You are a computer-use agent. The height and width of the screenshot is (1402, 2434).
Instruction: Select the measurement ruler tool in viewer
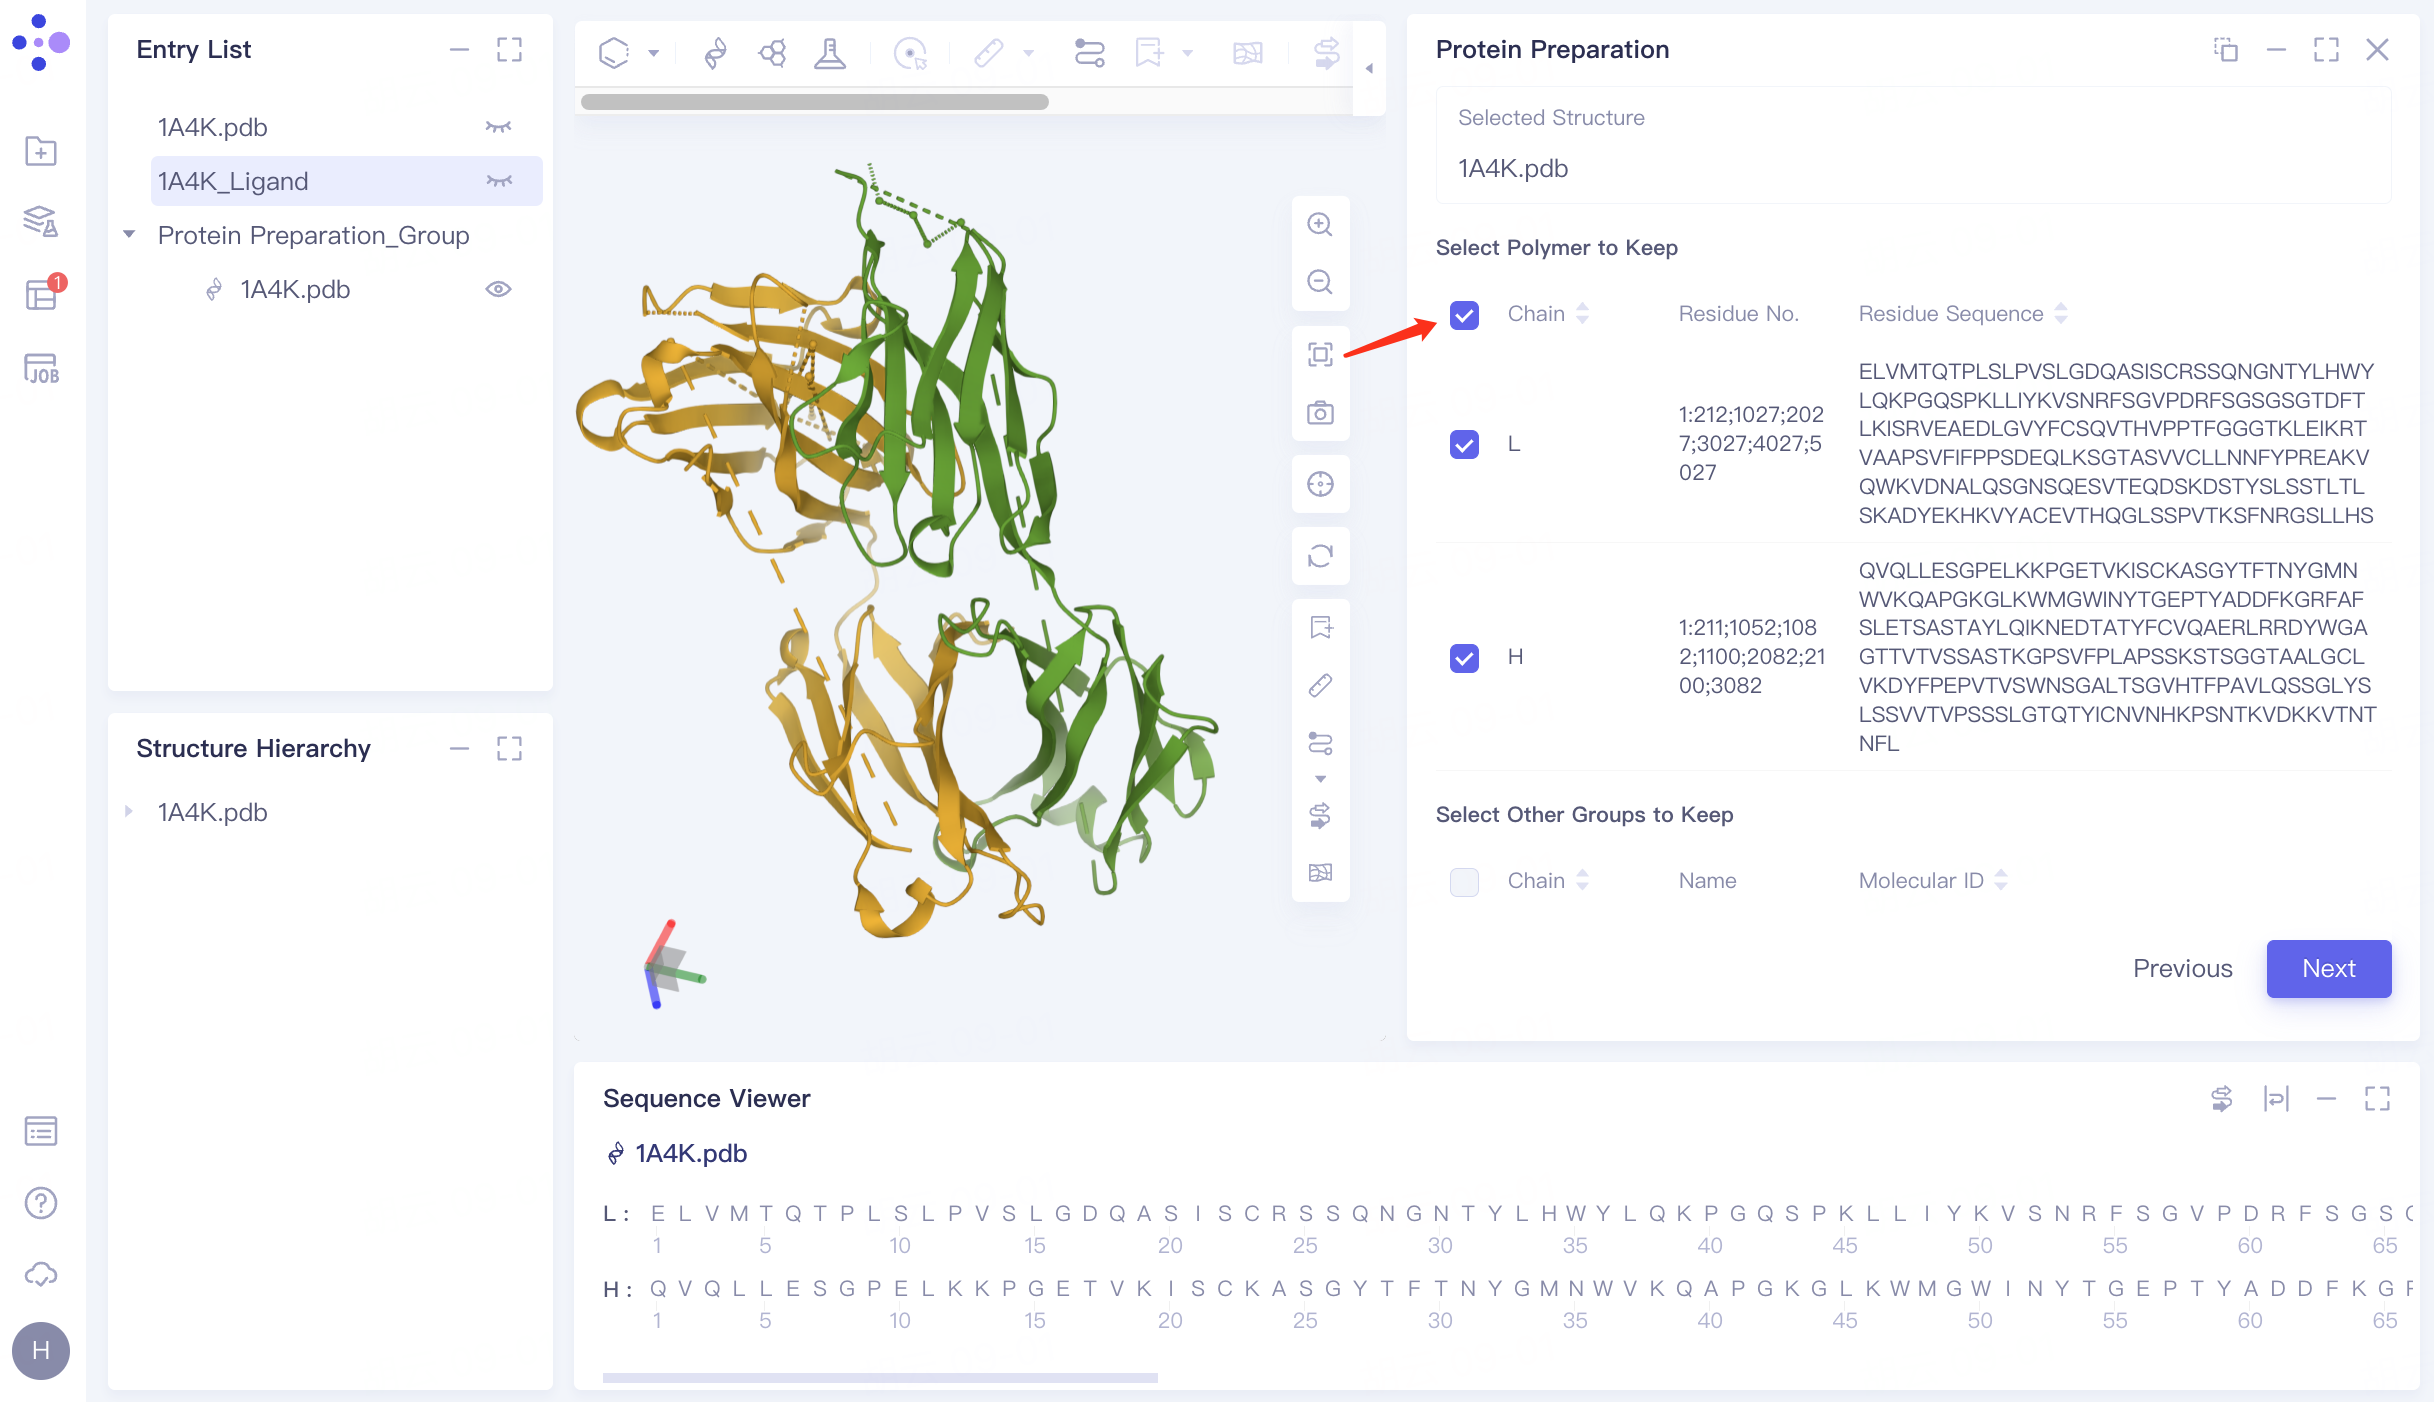pyautogui.click(x=1320, y=685)
